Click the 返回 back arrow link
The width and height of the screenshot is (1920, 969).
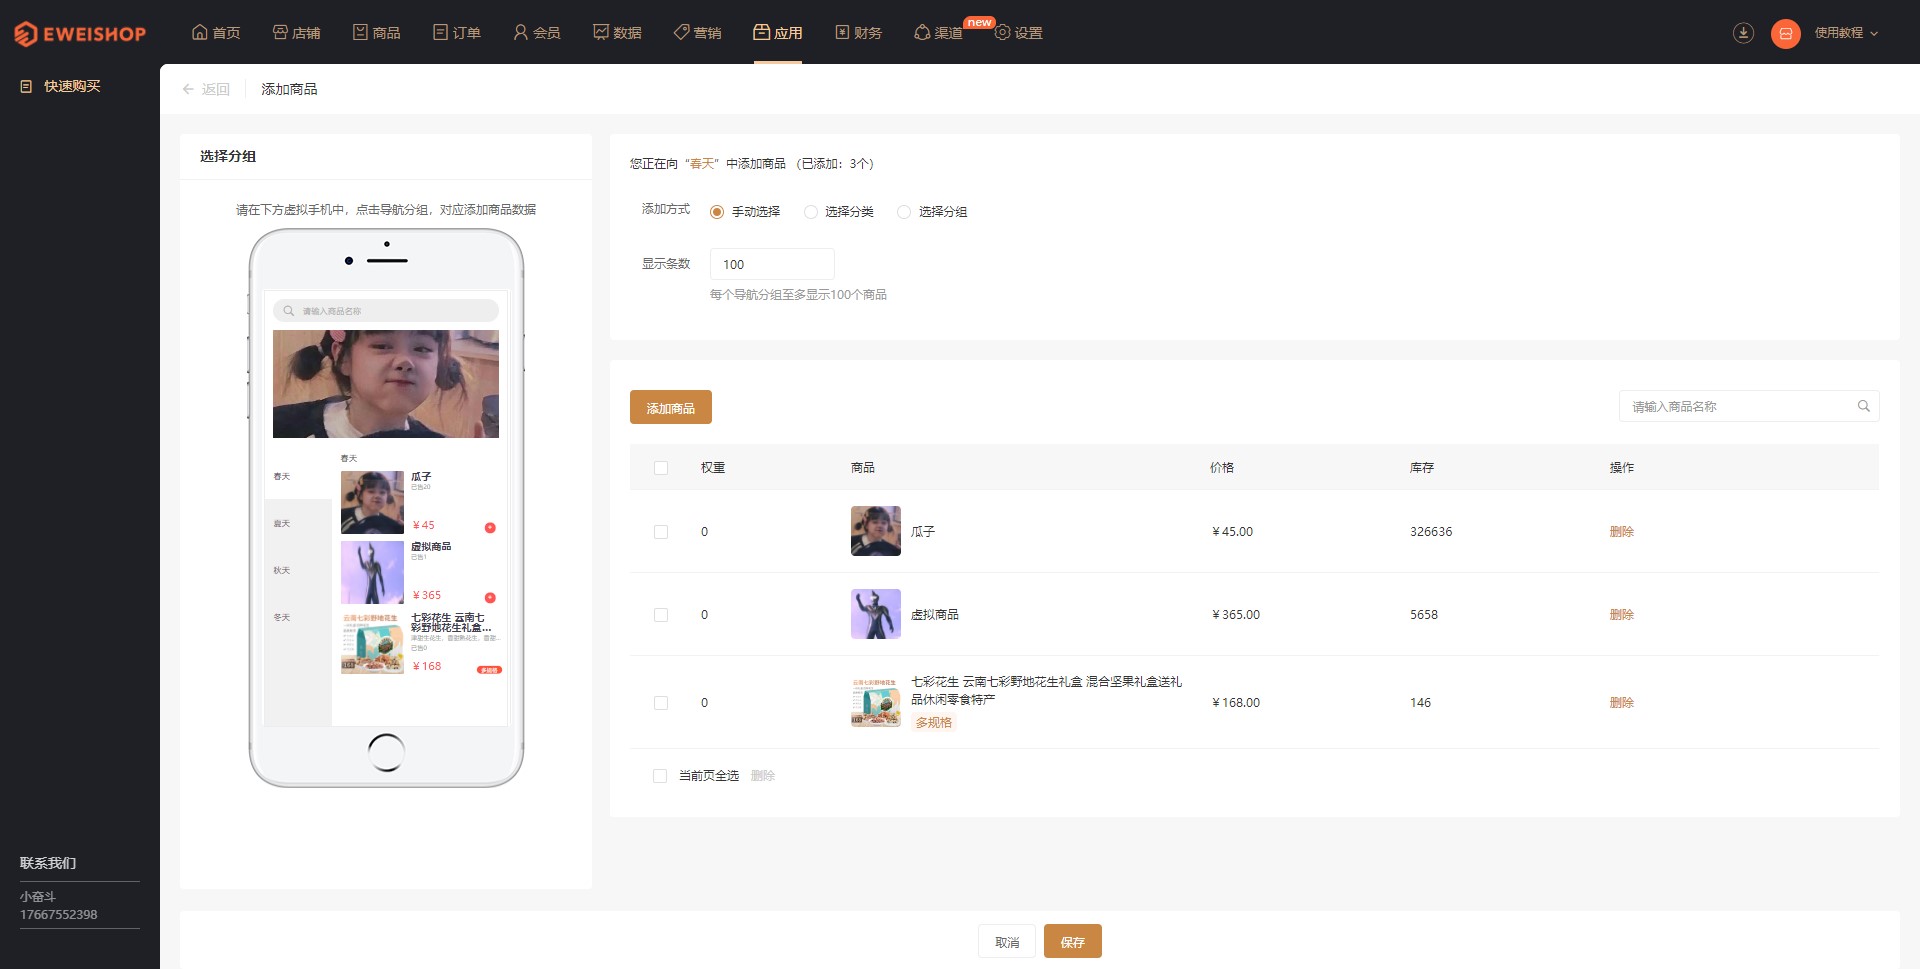206,89
